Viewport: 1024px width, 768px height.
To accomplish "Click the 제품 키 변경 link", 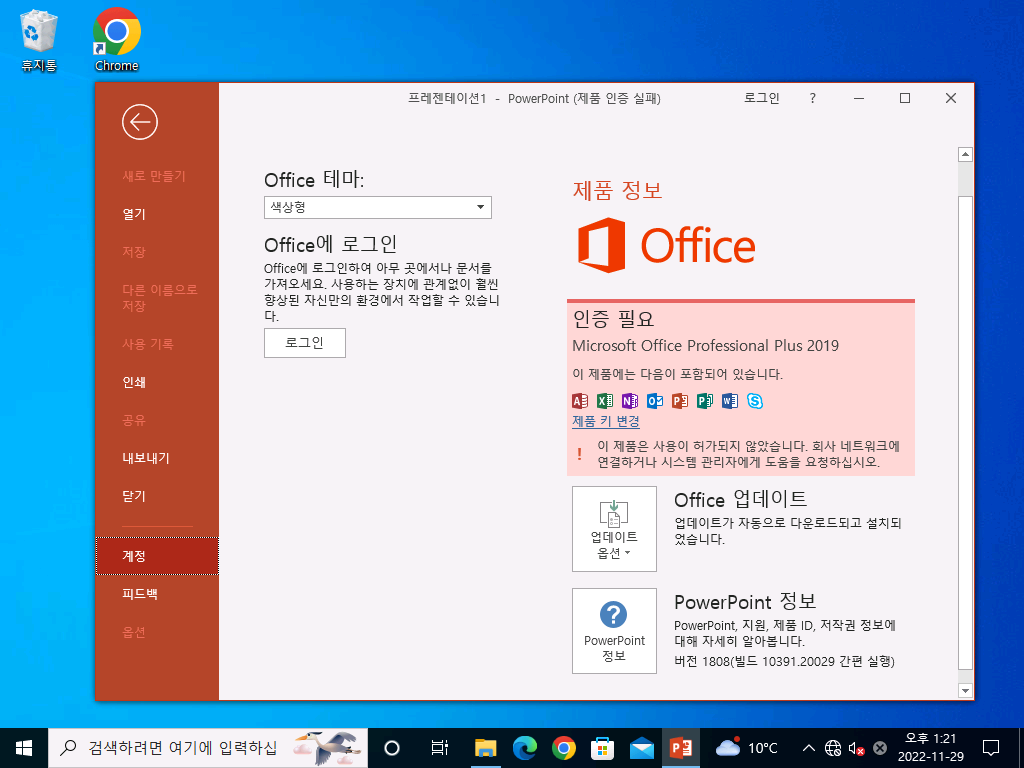I will [605, 421].
